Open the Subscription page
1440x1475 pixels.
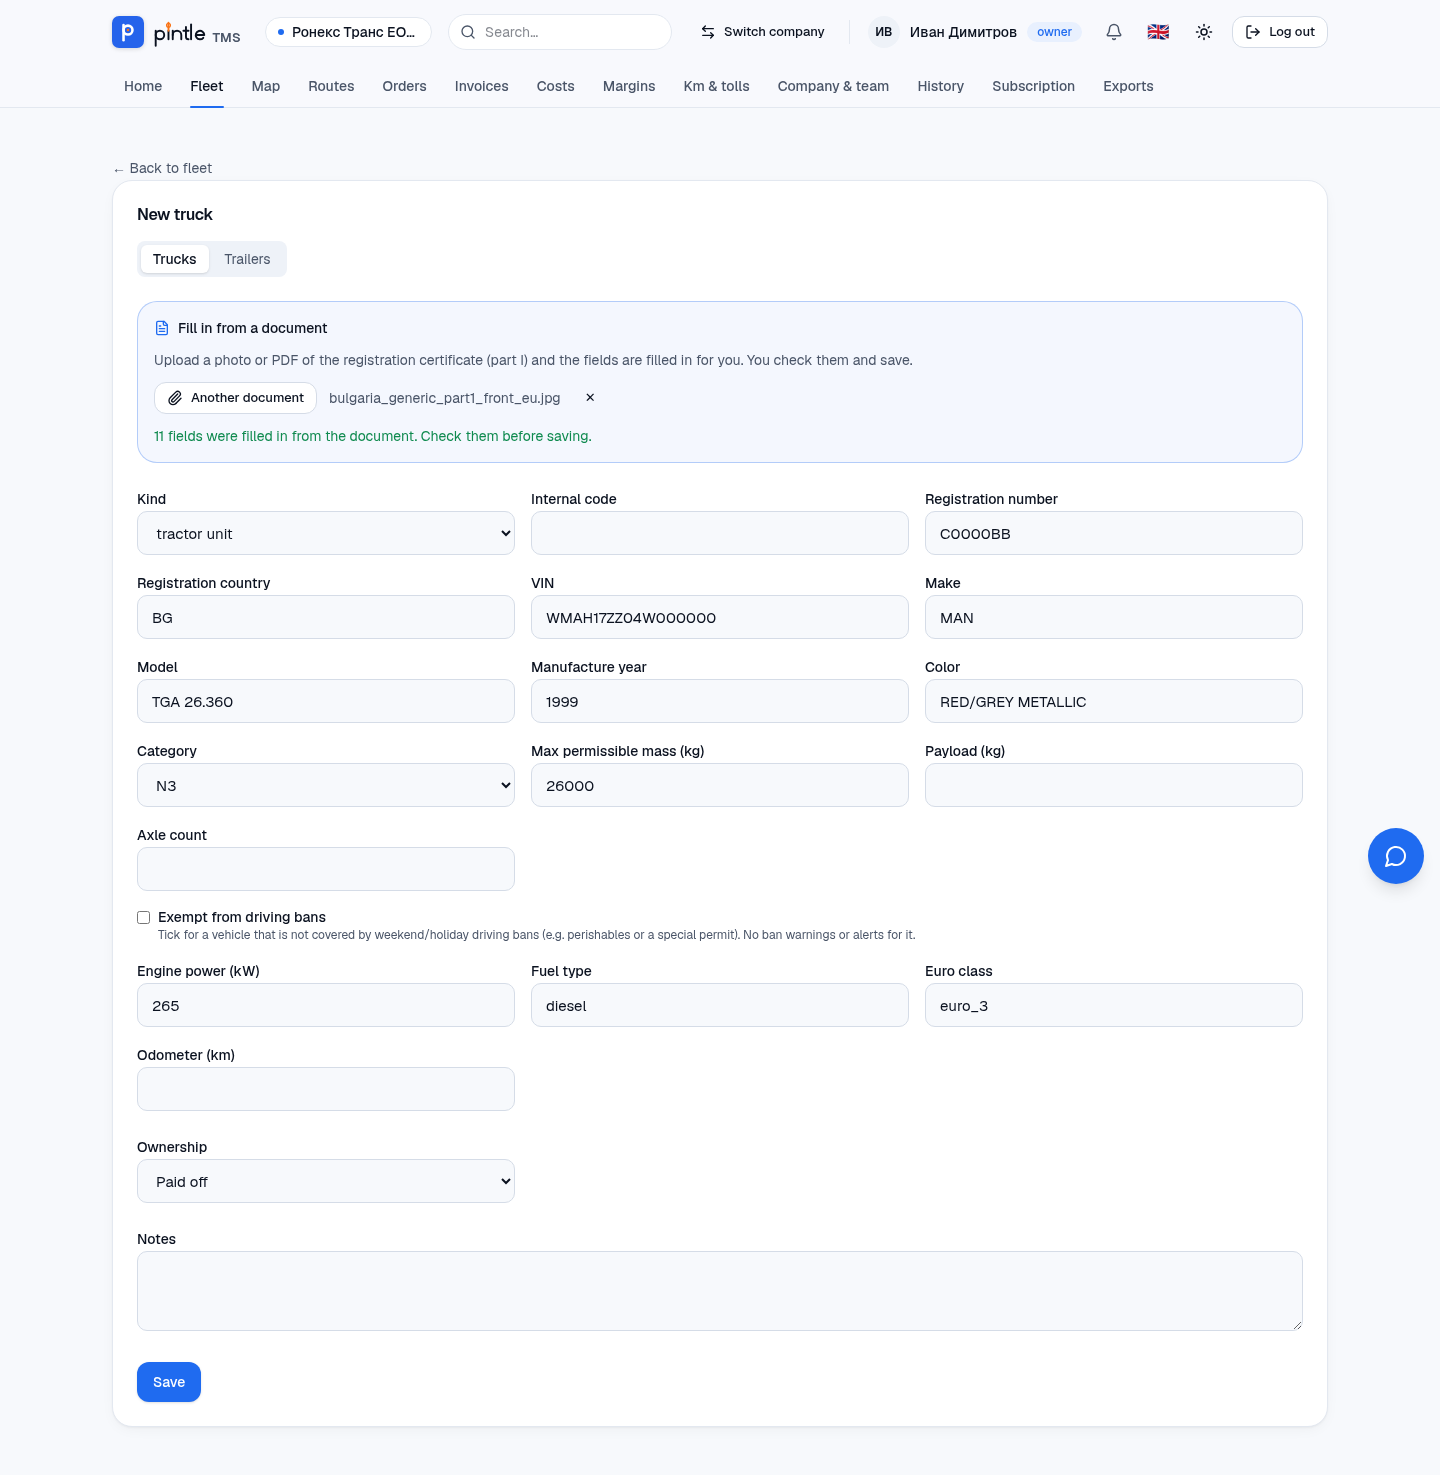coord(1034,86)
